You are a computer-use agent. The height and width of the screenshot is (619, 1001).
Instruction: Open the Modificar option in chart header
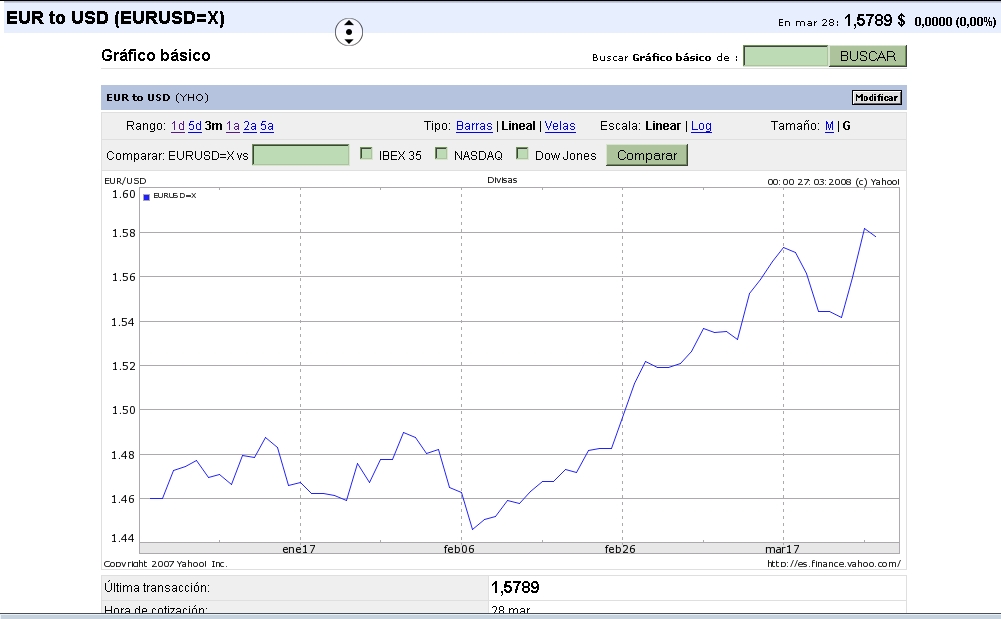876,97
